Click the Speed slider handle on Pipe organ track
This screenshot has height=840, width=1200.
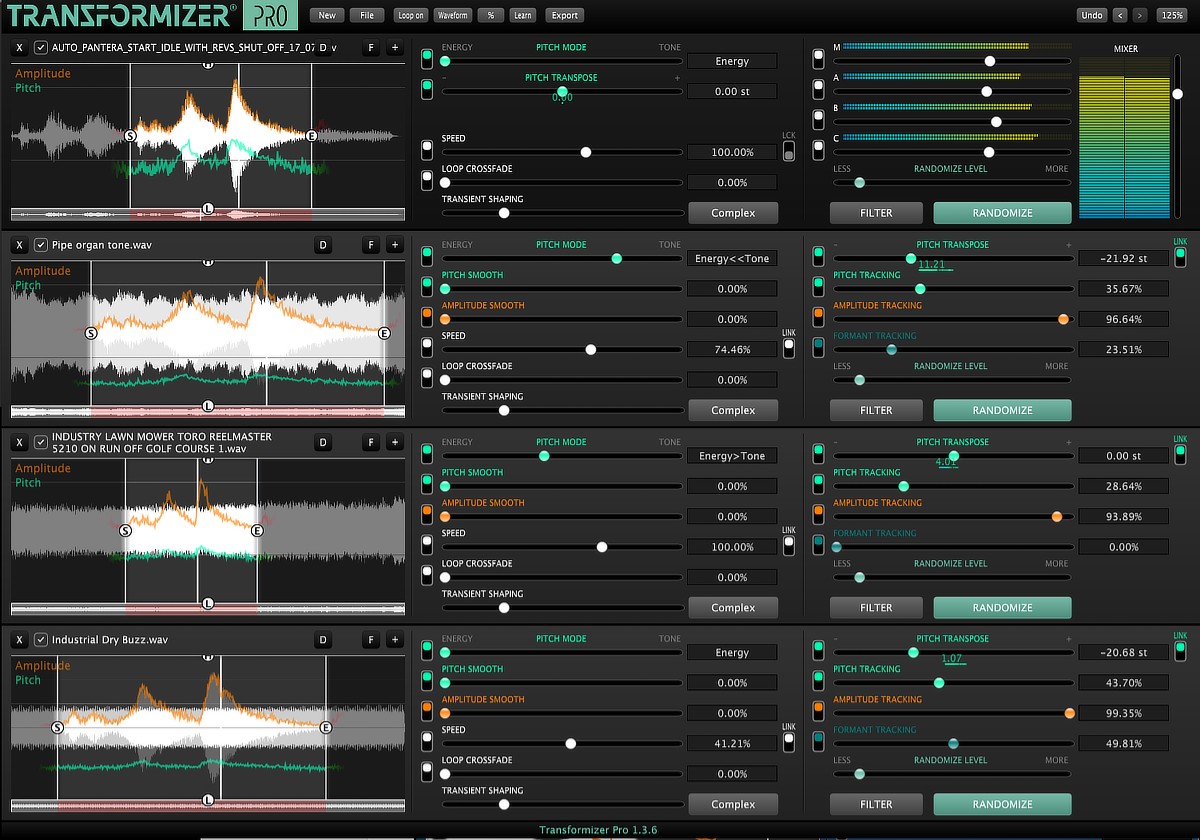click(x=591, y=350)
